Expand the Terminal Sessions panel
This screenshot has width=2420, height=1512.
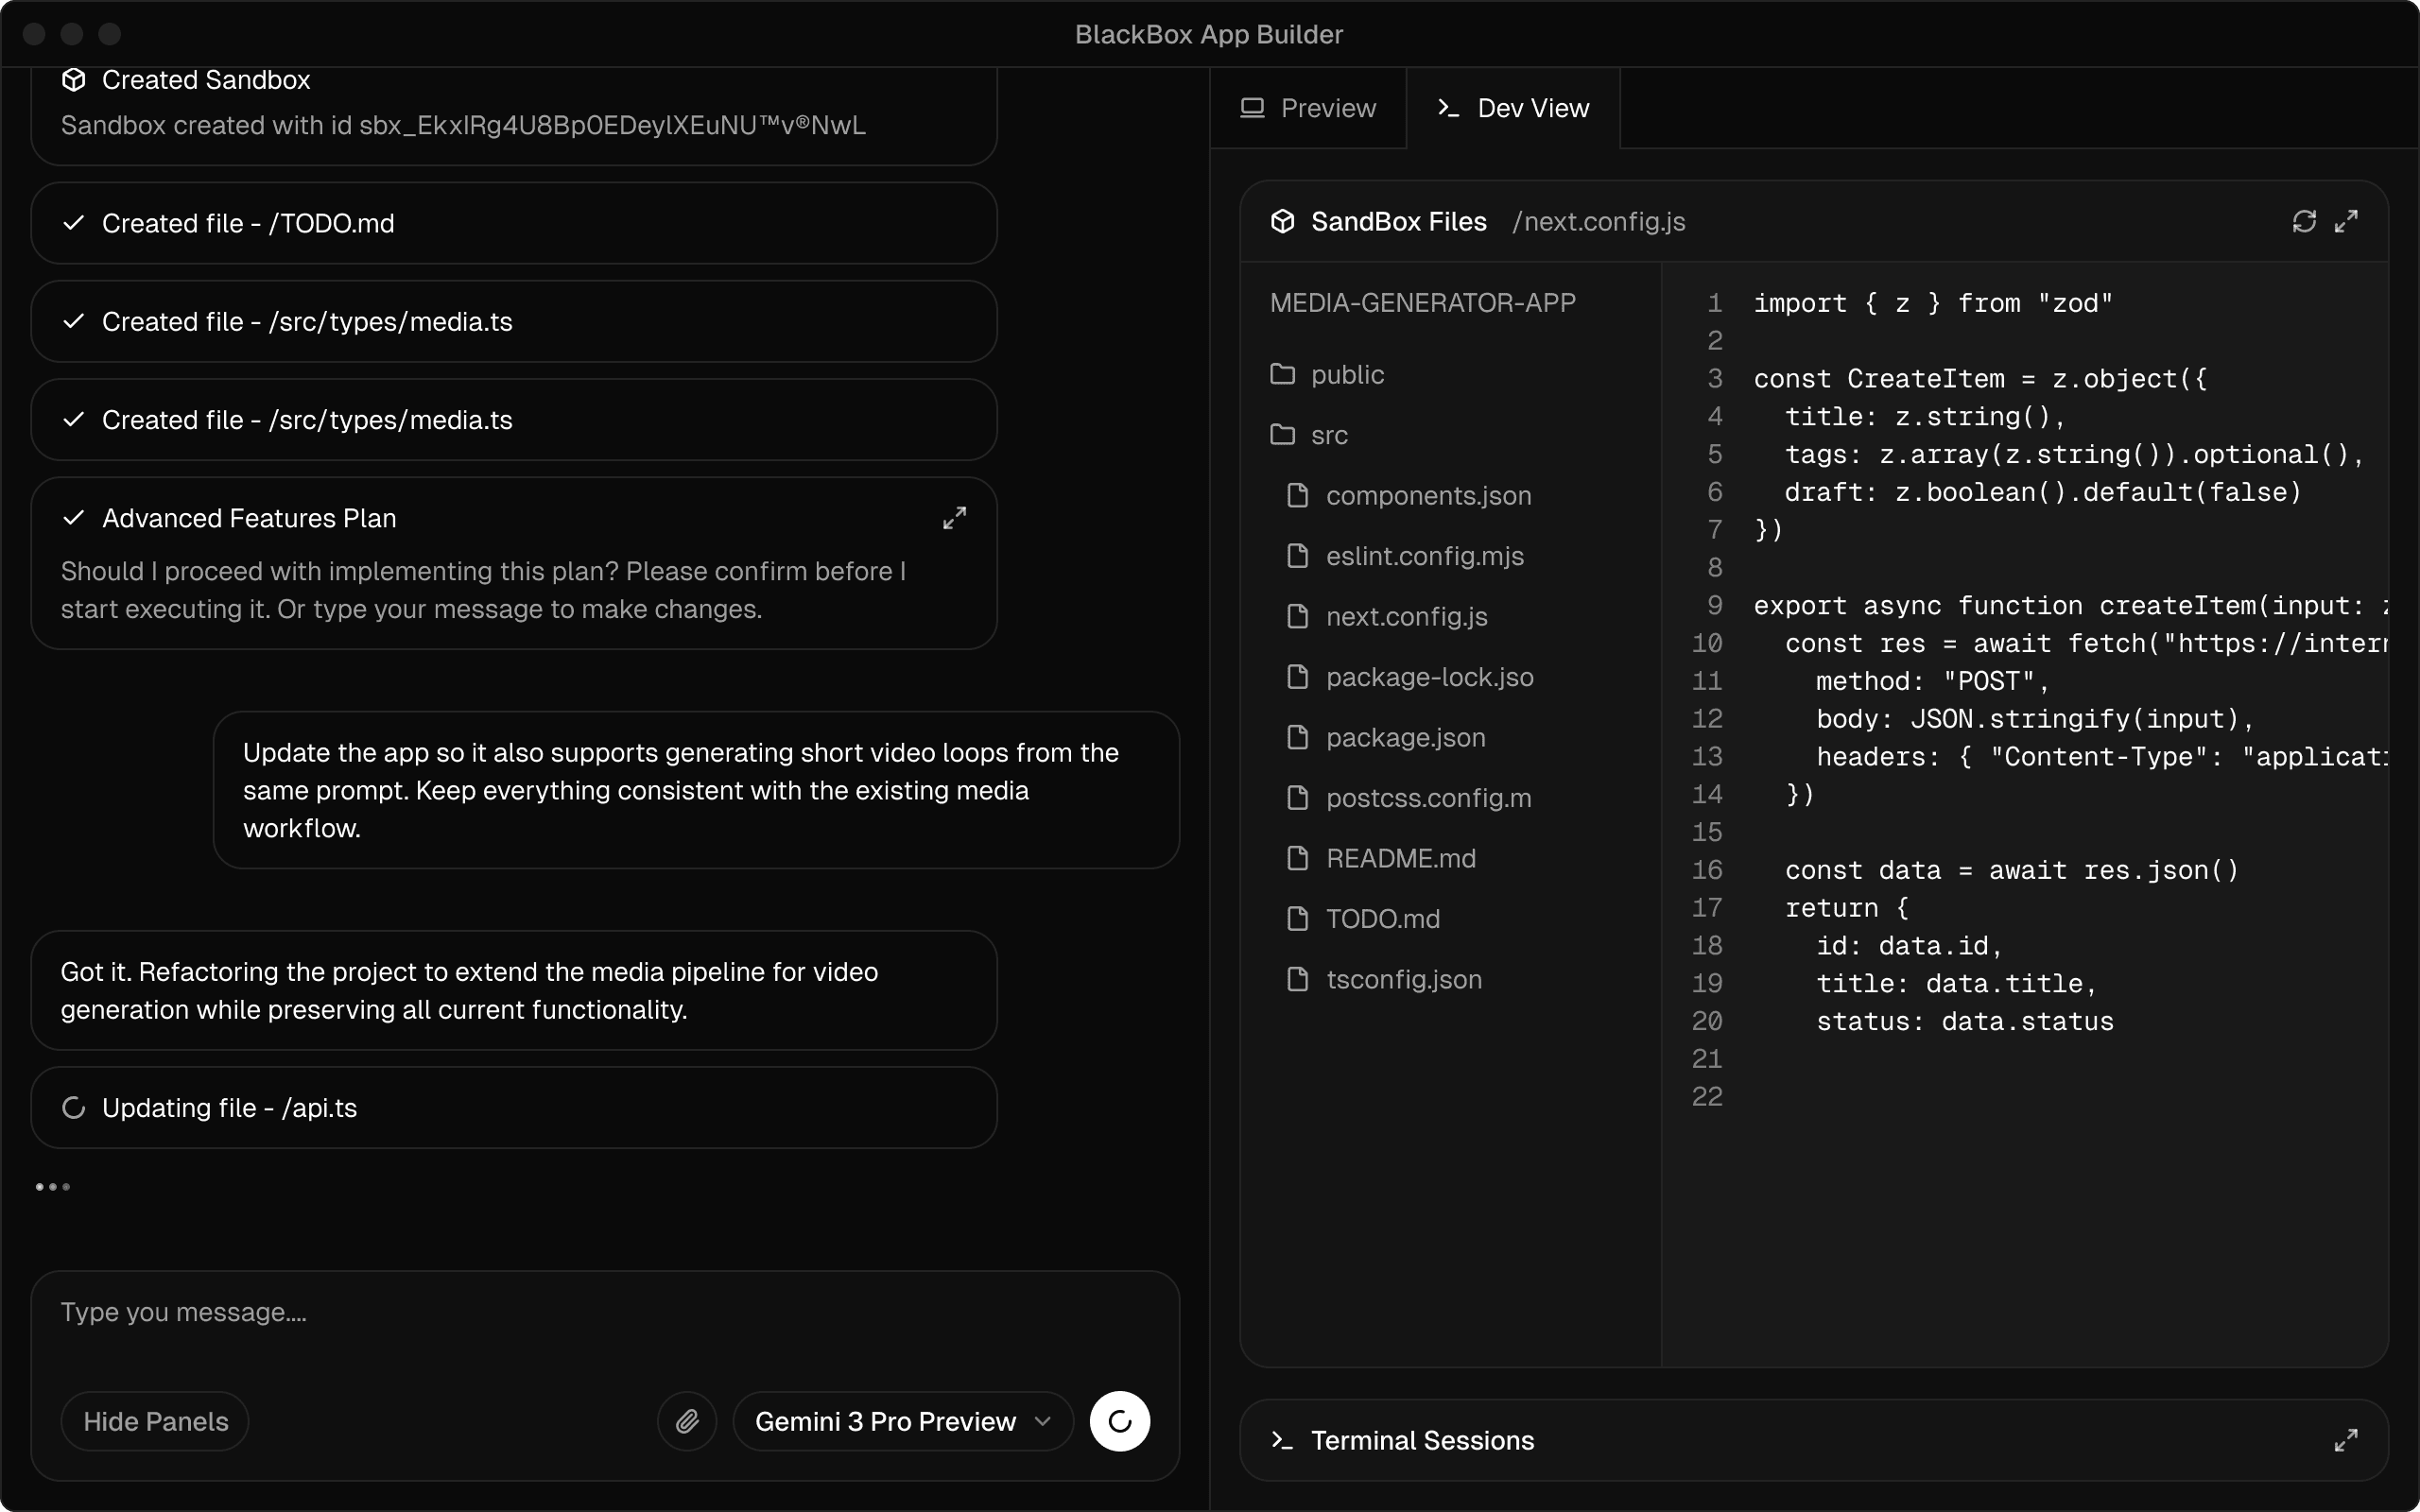click(x=2346, y=1440)
